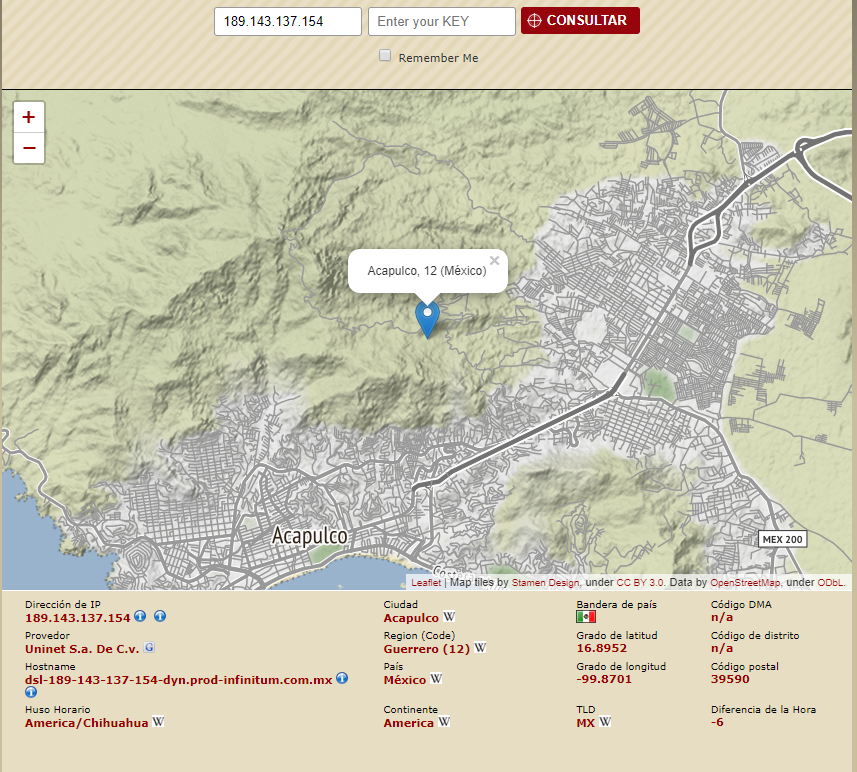Image resolution: width=857 pixels, height=772 pixels.
Task: Click the longitude value -99.8701
Action: 604,679
